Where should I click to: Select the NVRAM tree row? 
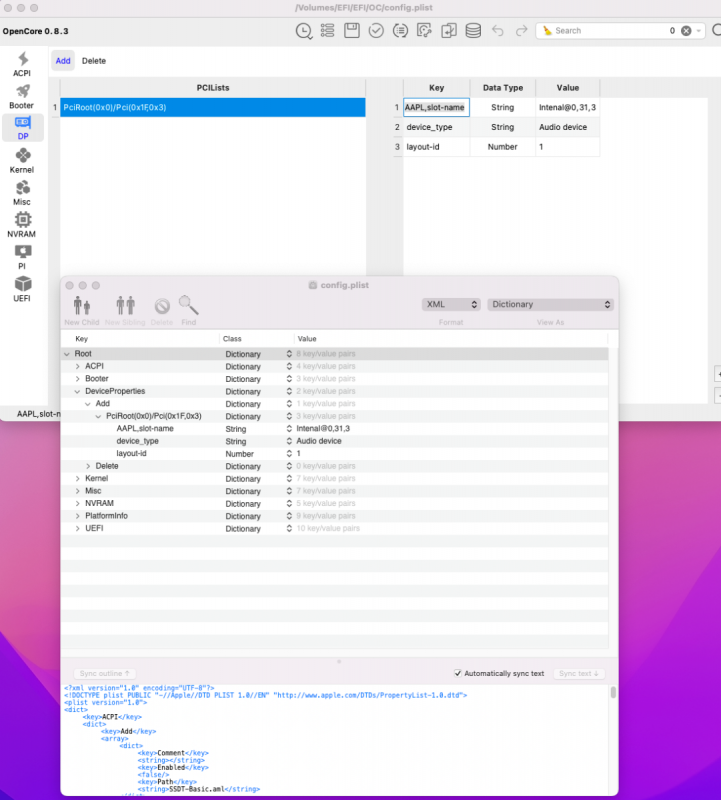click(334, 504)
